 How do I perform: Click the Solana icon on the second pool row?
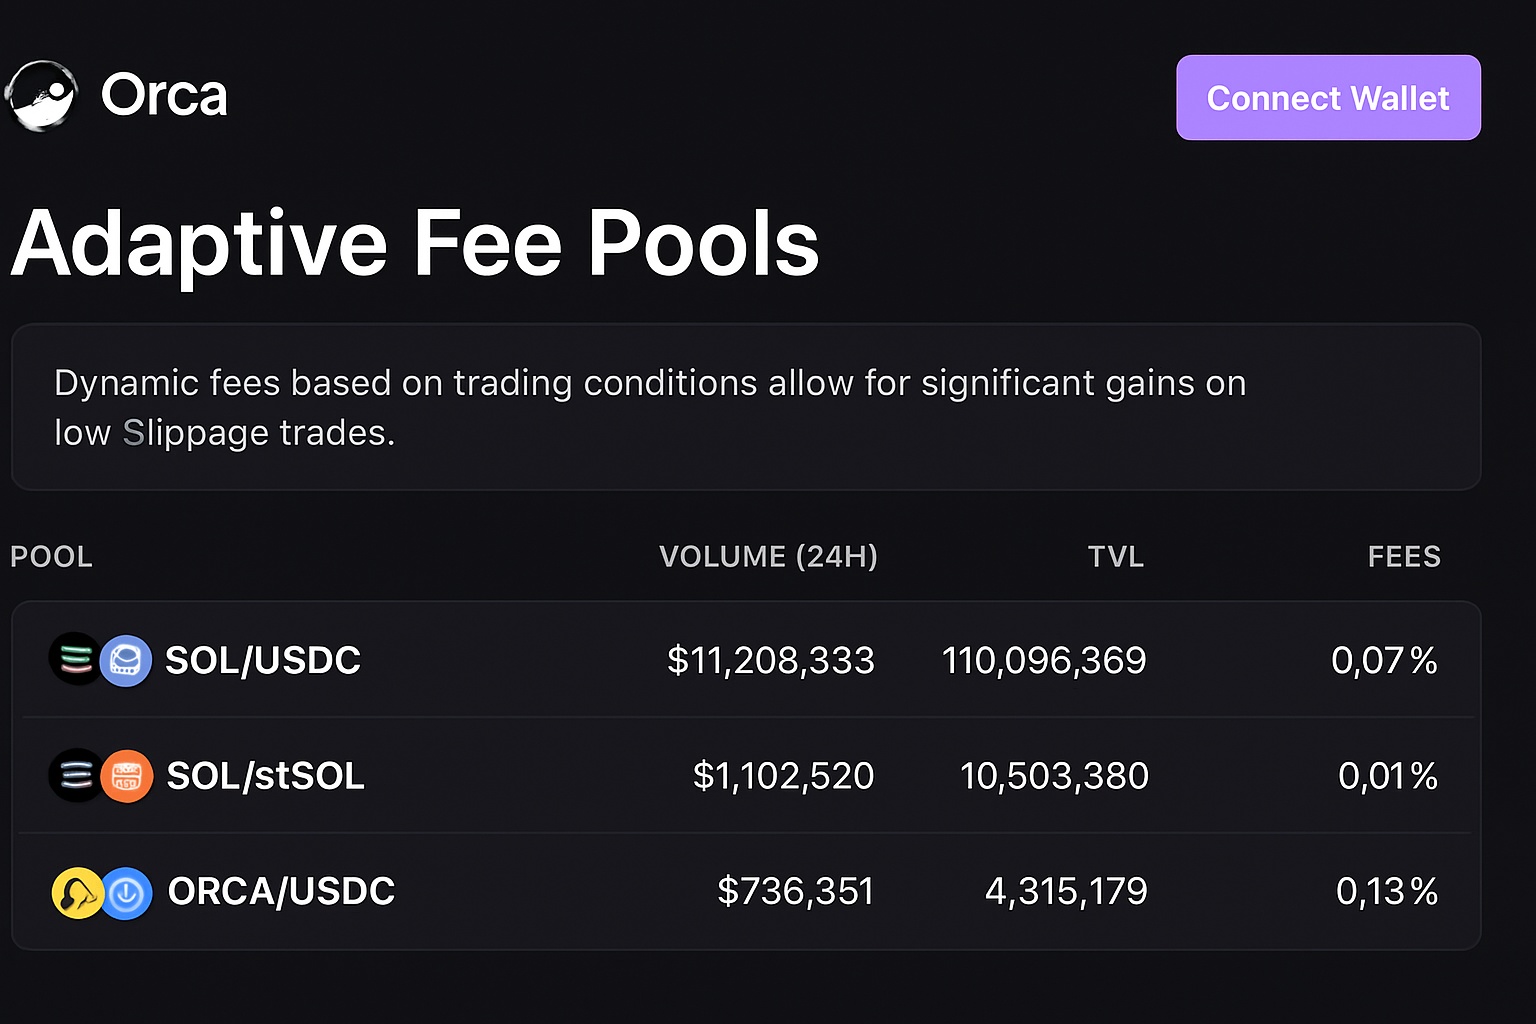(x=76, y=775)
